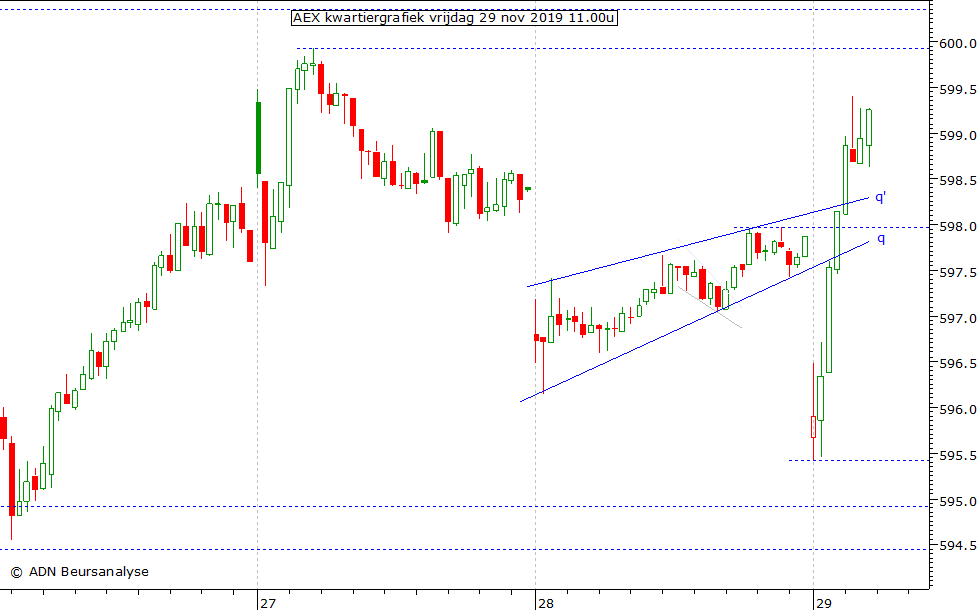
Task: Click the 599.5 price axis label
Action: 957,90
